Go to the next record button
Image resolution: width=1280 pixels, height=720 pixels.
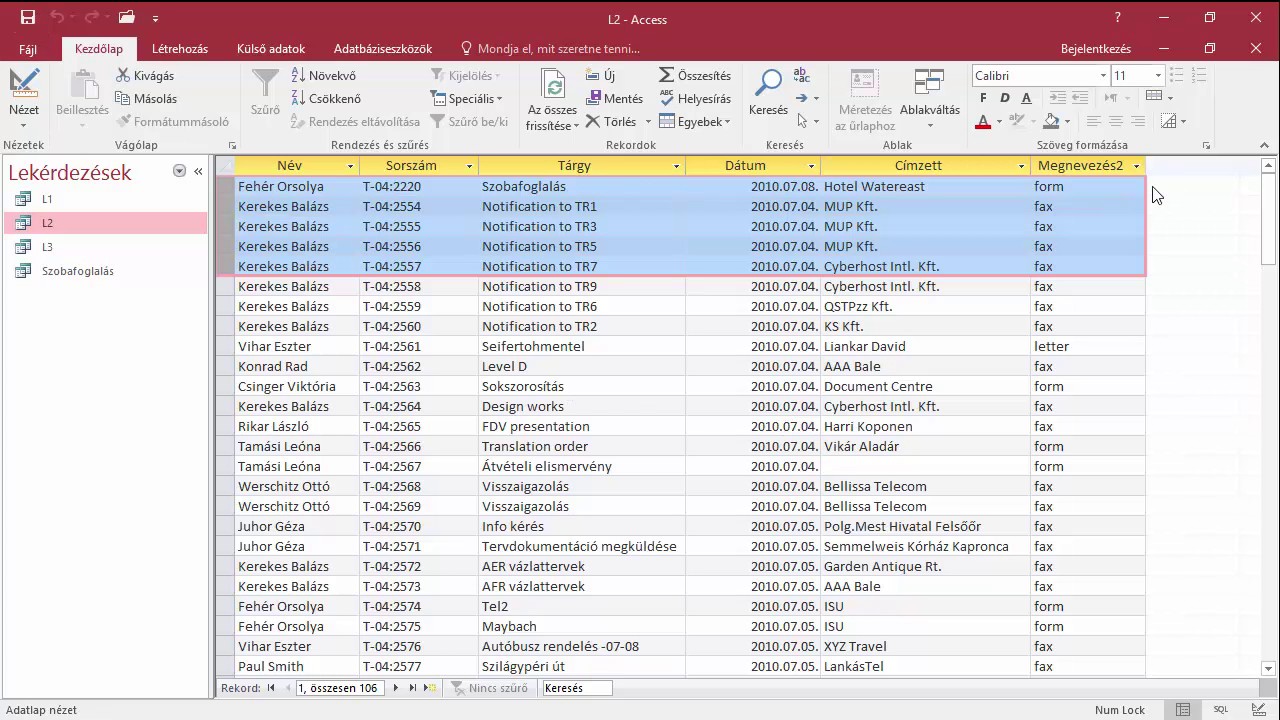coord(396,688)
